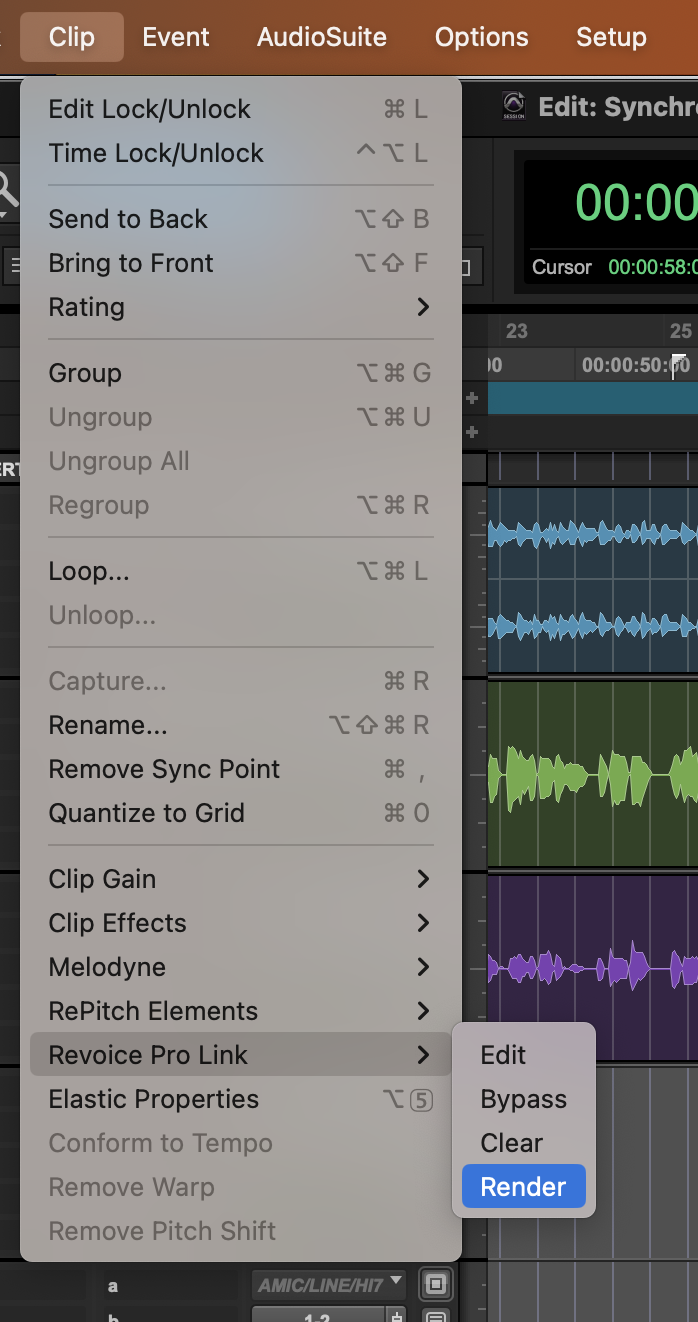Click the plus button on the blue ruler row
This screenshot has width=698, height=1322.
(x=472, y=398)
